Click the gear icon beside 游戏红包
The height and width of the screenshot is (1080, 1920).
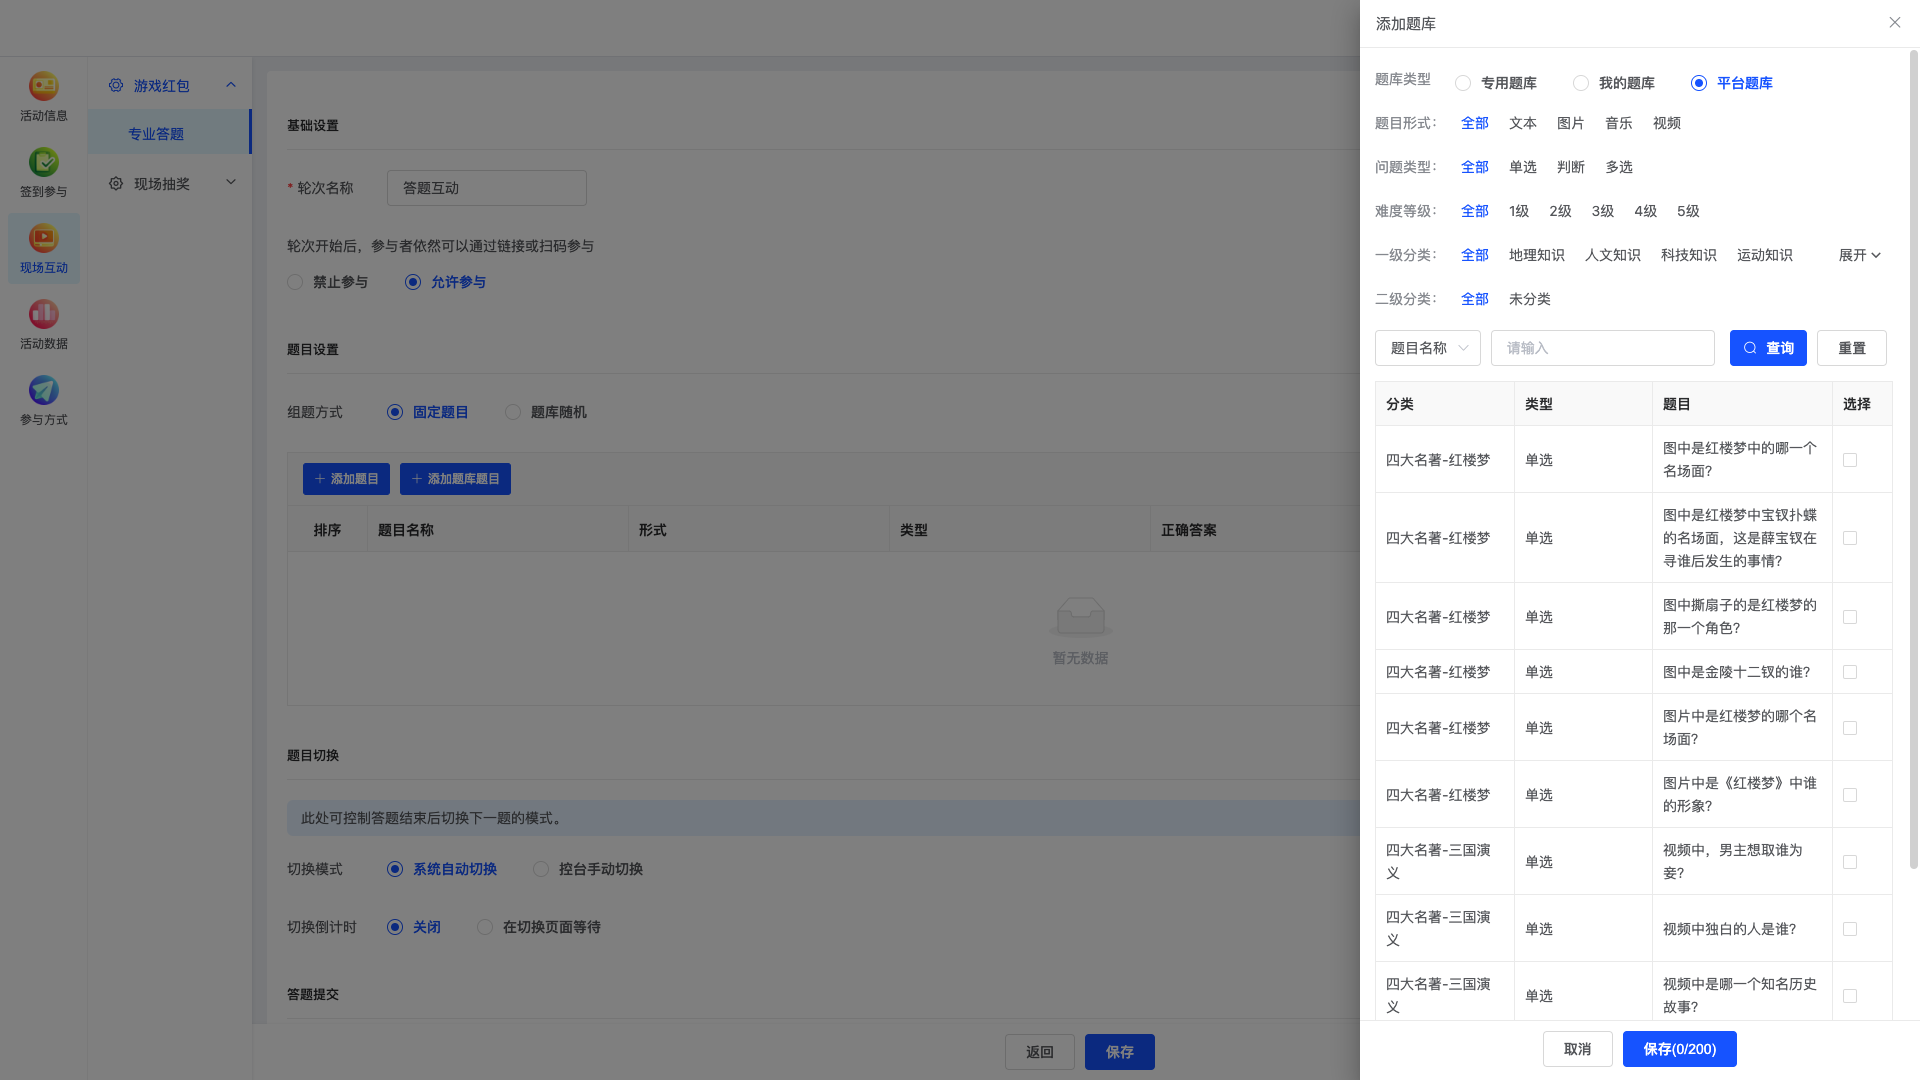pos(116,86)
